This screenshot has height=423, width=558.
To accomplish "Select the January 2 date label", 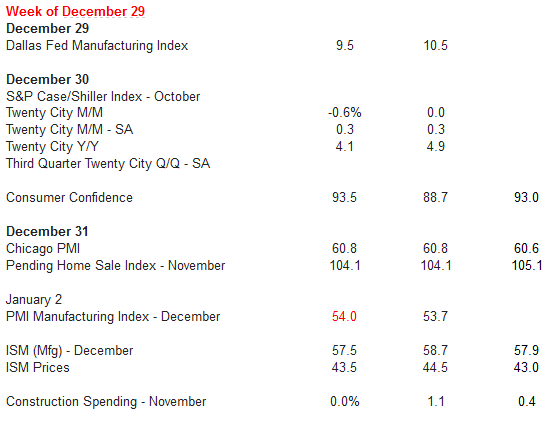I will tap(34, 300).
